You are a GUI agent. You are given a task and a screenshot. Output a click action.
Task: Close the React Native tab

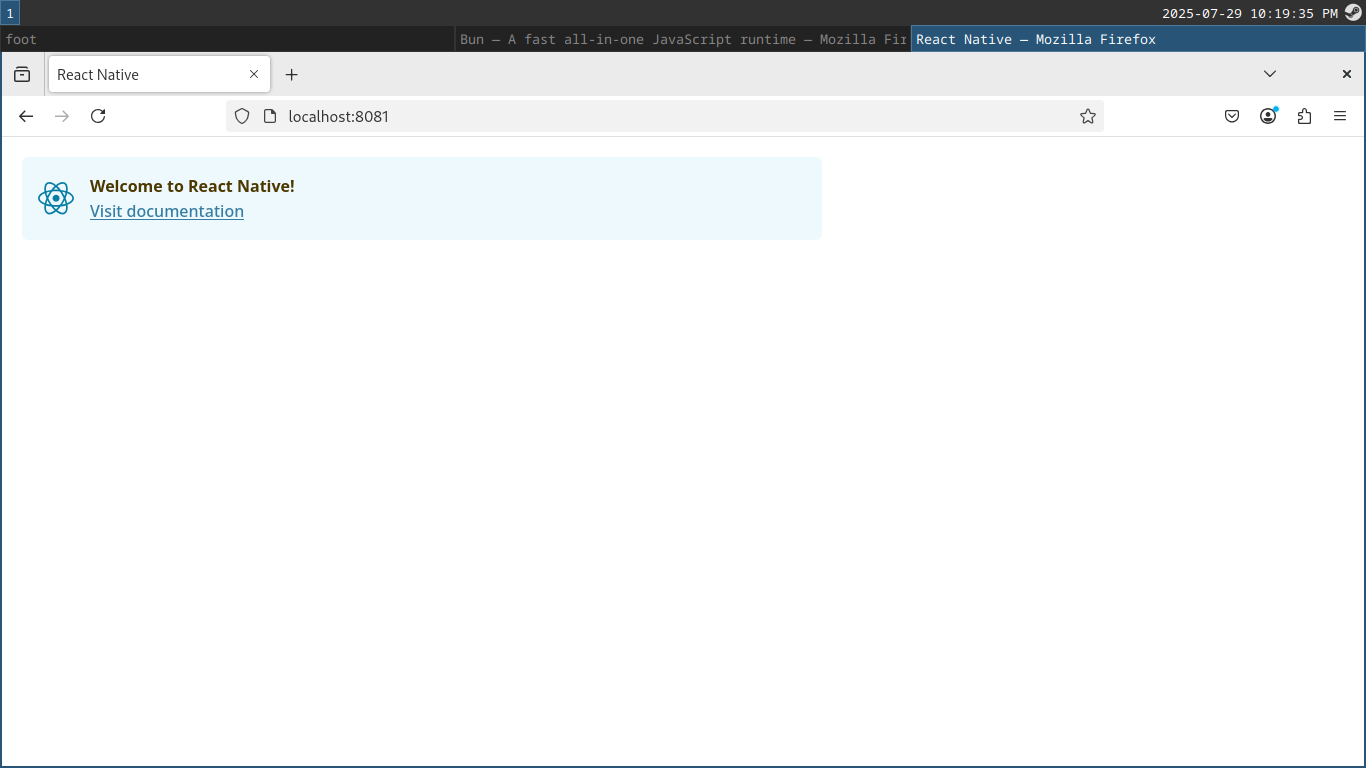pos(254,74)
